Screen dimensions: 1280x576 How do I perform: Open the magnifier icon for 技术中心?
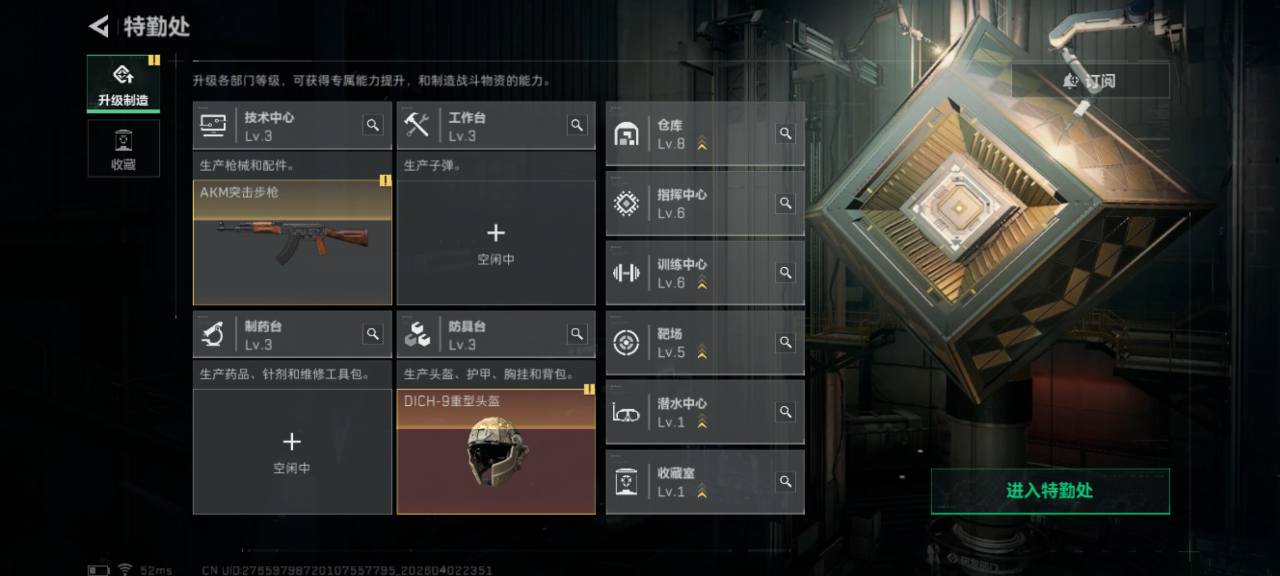(373, 125)
